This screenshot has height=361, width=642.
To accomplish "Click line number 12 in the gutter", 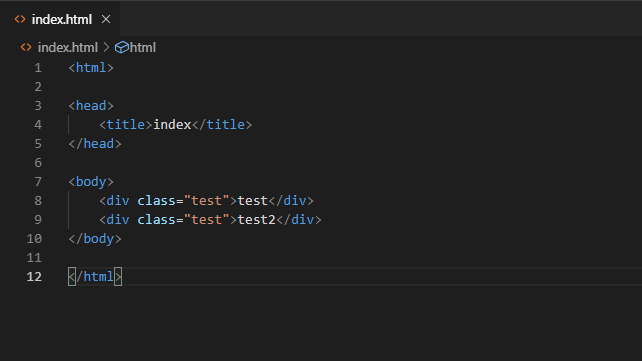I will [34, 277].
